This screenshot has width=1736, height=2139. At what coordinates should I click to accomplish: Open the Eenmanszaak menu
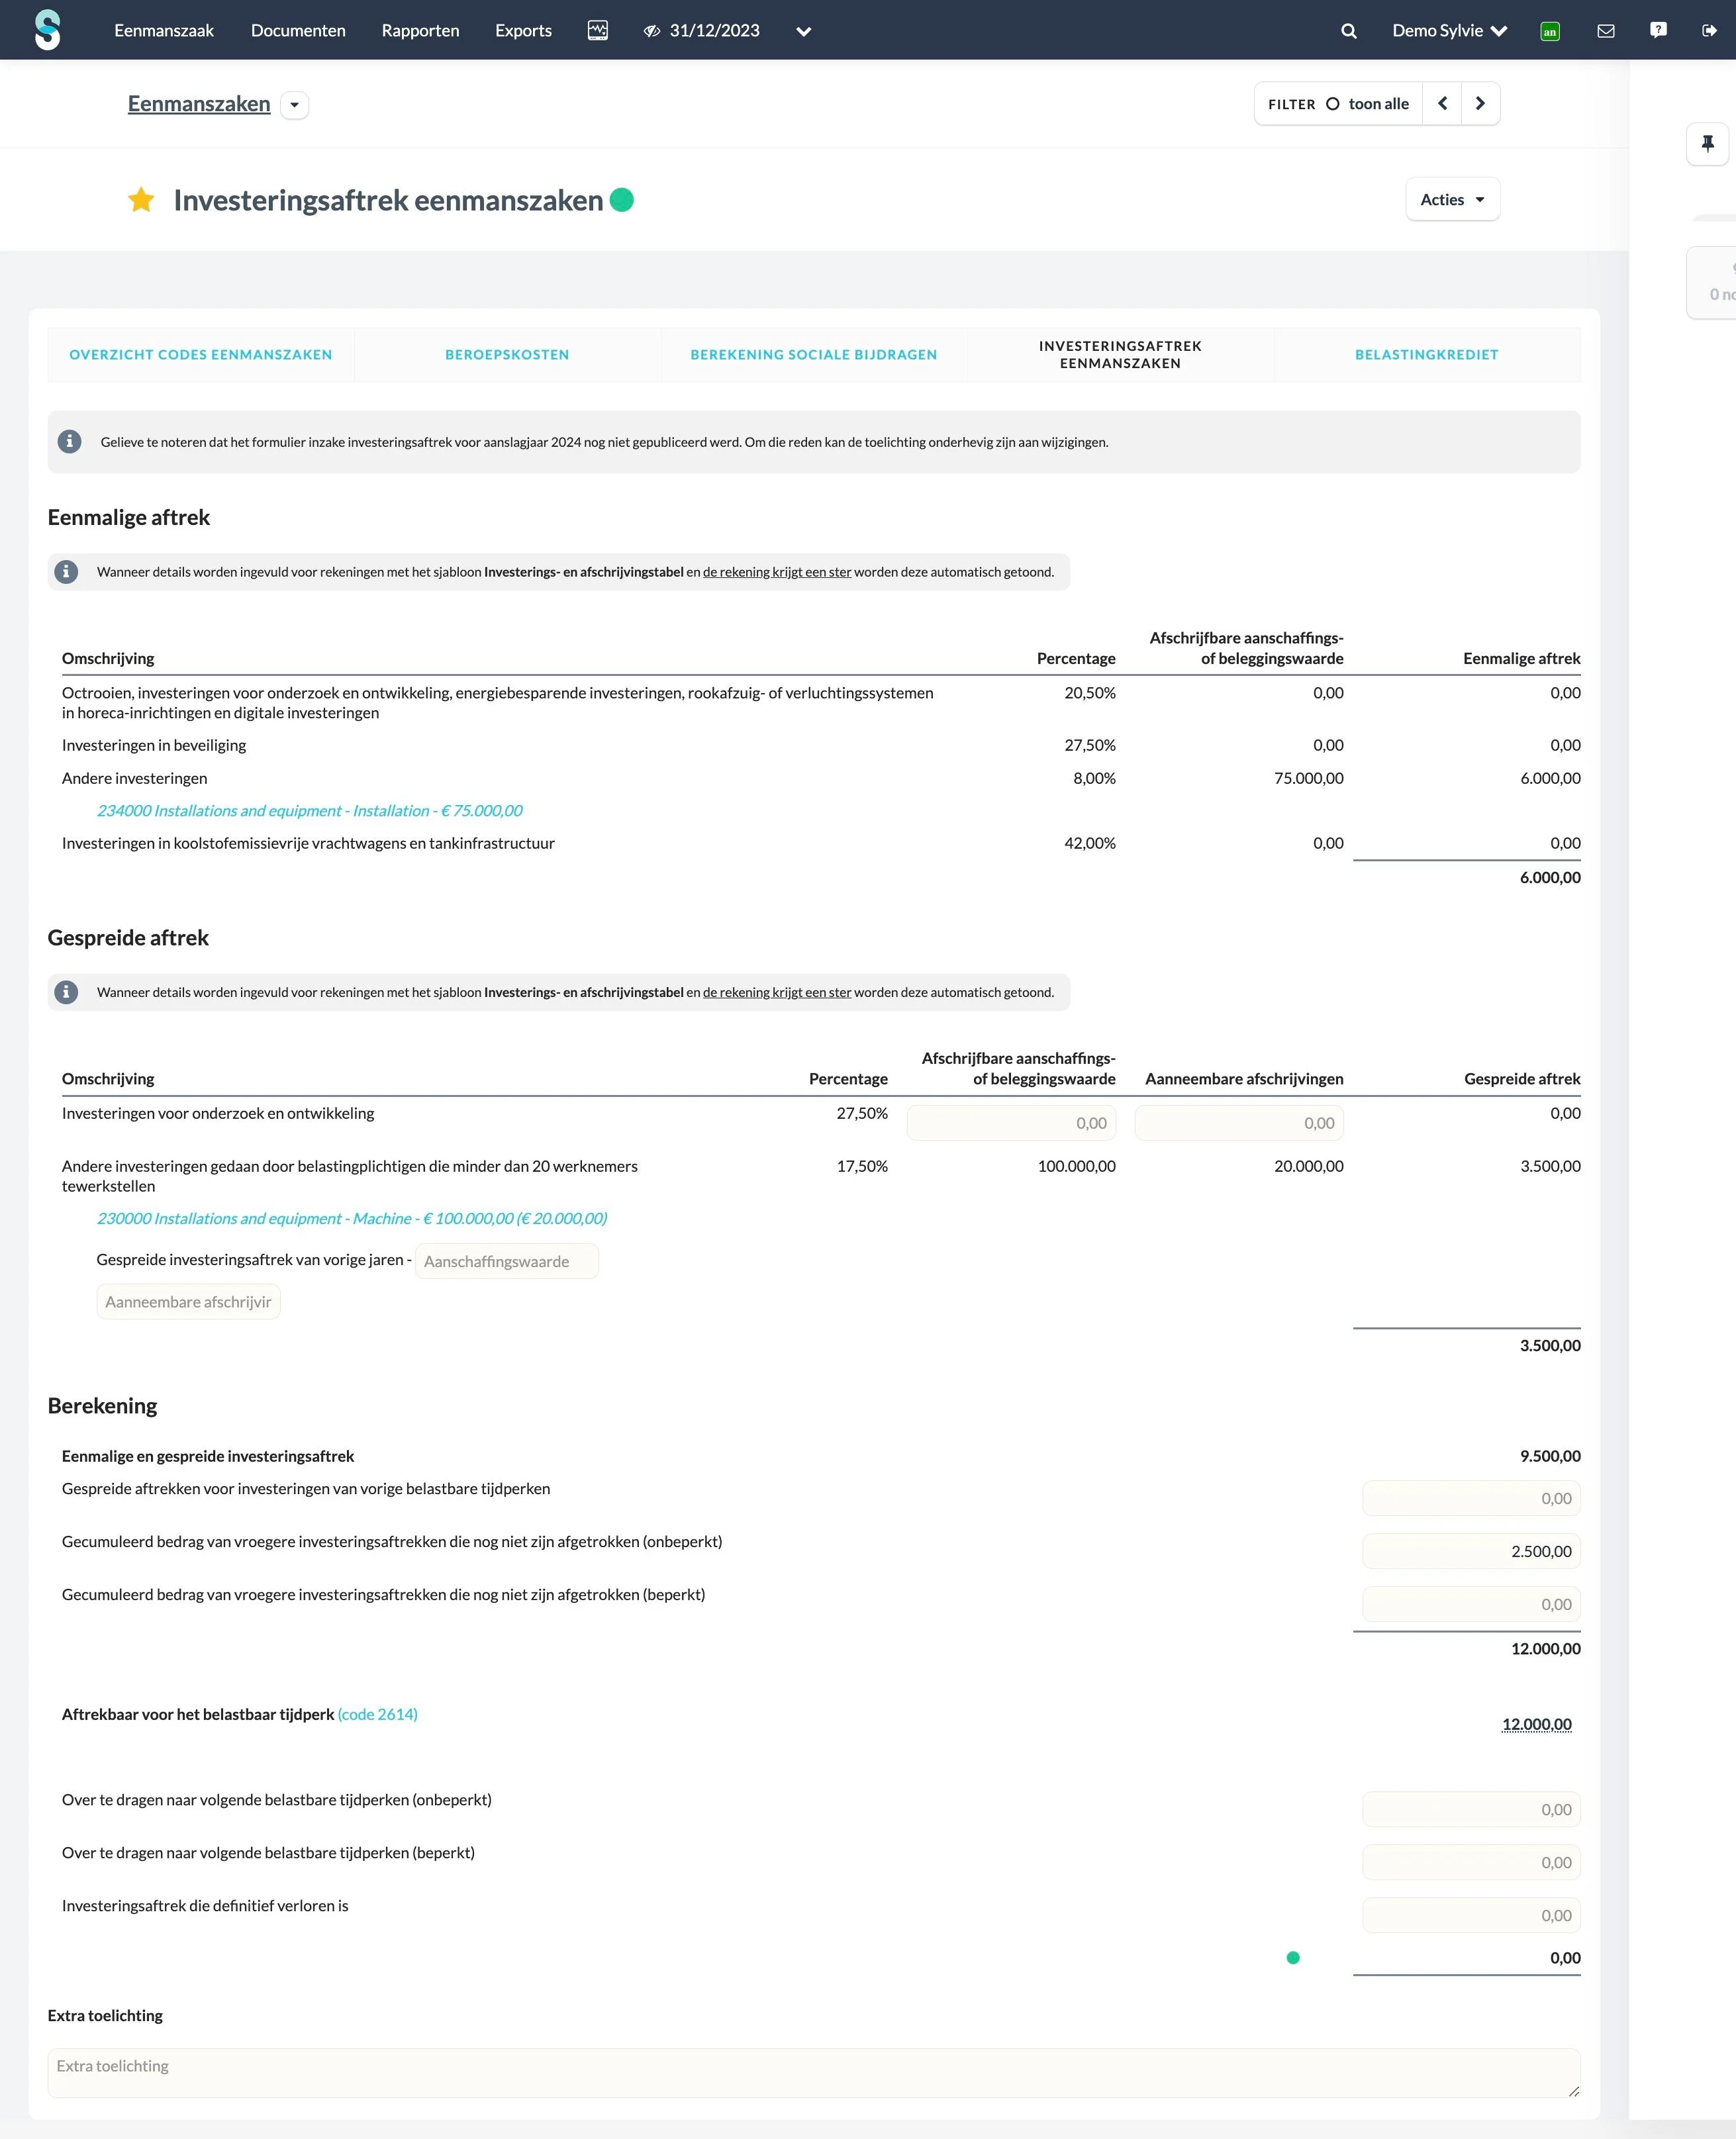point(164,31)
